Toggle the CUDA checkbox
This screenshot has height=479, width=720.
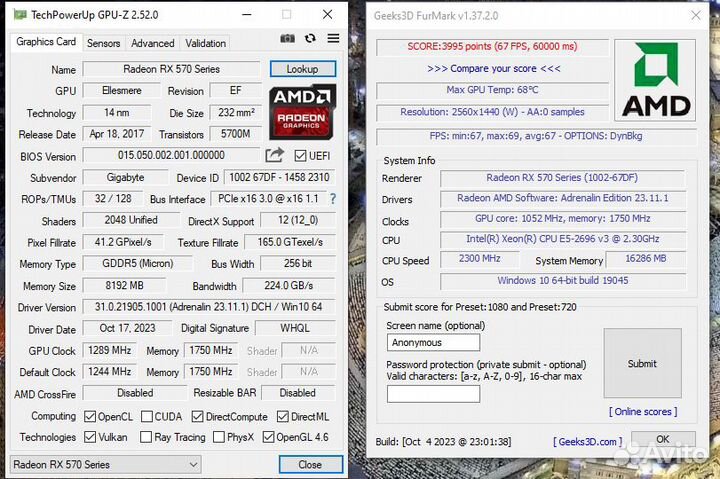point(147,417)
